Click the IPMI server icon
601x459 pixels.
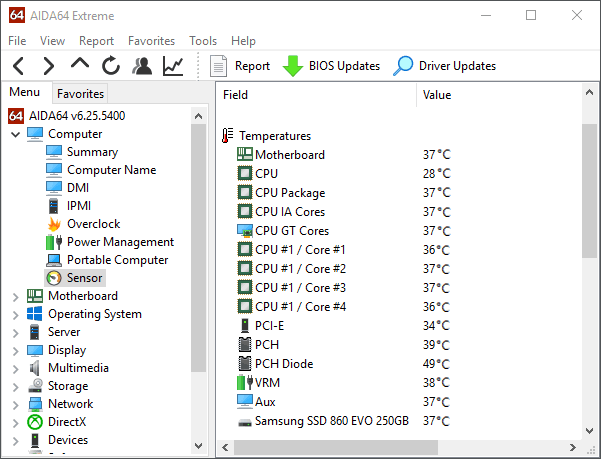point(54,206)
